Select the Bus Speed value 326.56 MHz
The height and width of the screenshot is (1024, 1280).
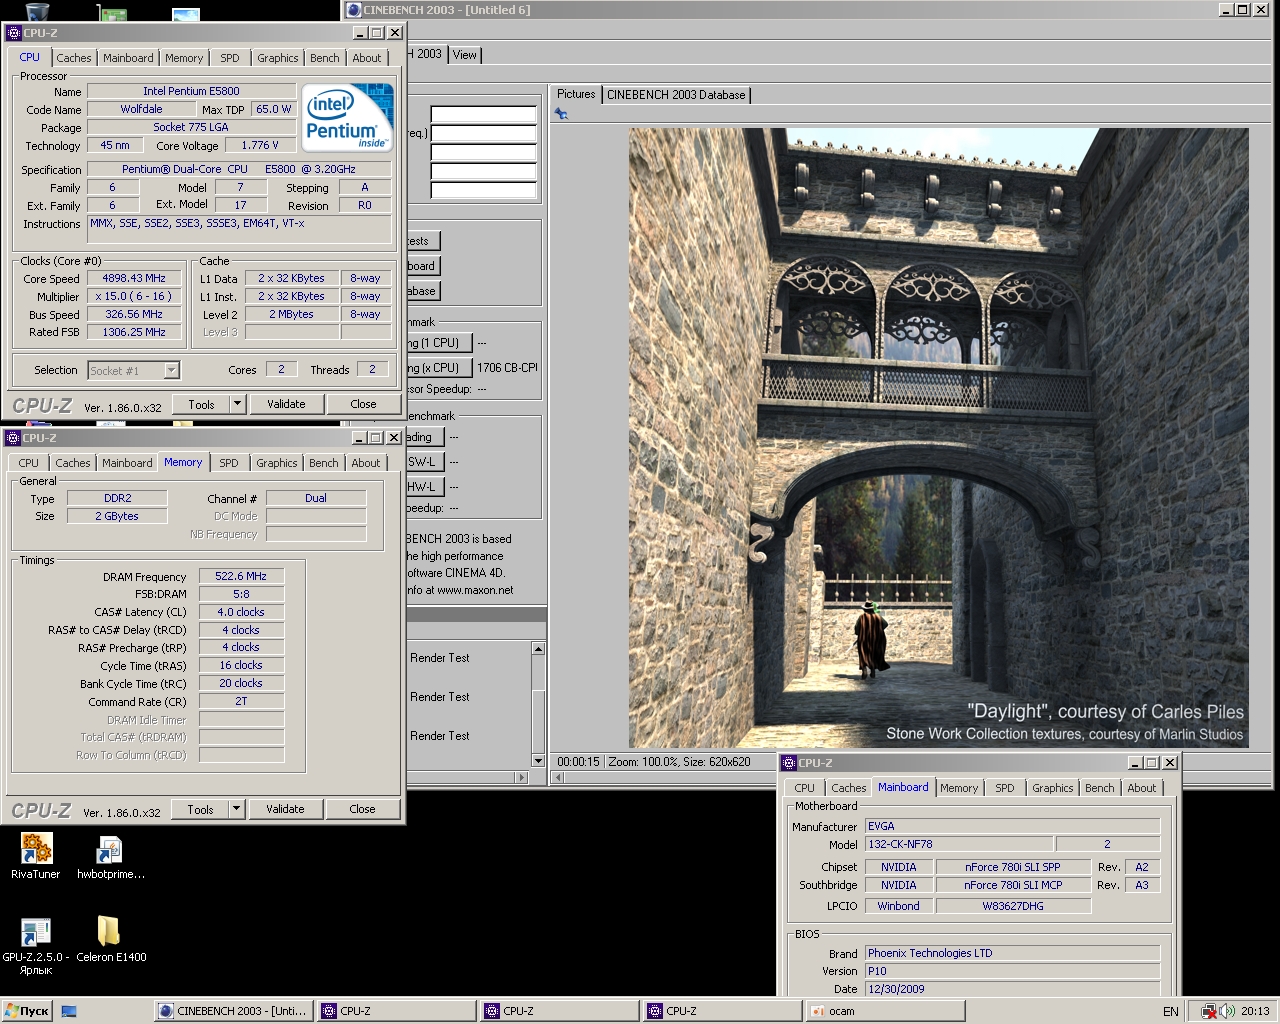[134, 314]
